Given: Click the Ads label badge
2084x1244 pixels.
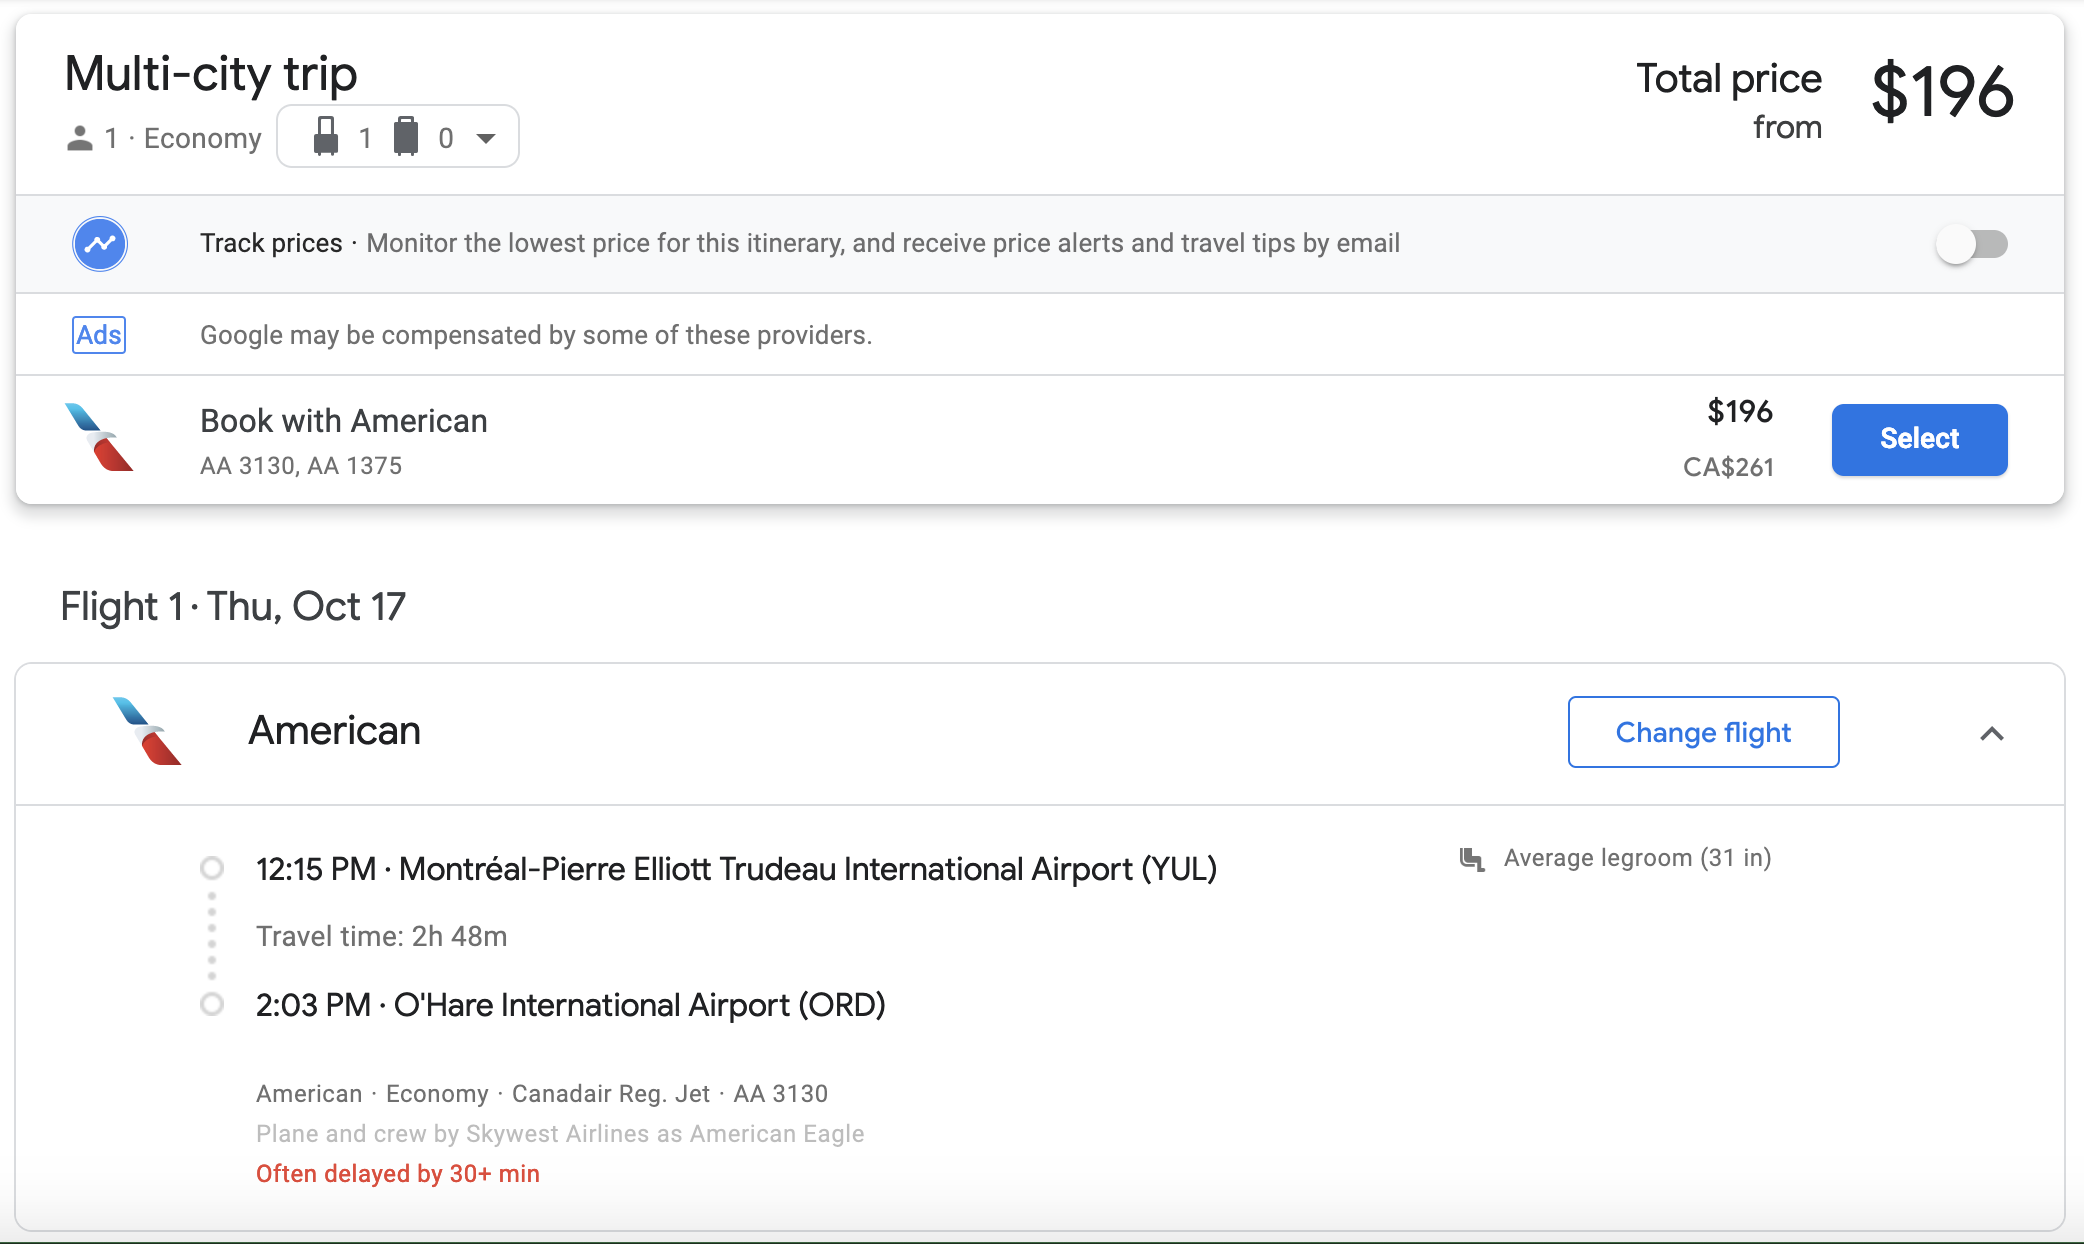Looking at the screenshot, I should click(99, 335).
